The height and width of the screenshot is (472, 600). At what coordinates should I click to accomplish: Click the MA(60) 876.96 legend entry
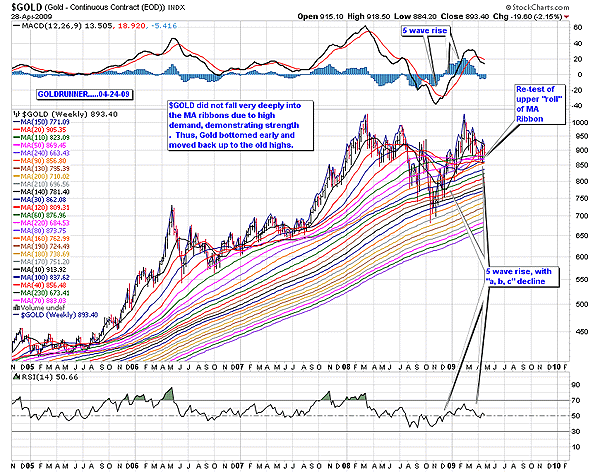point(44,215)
